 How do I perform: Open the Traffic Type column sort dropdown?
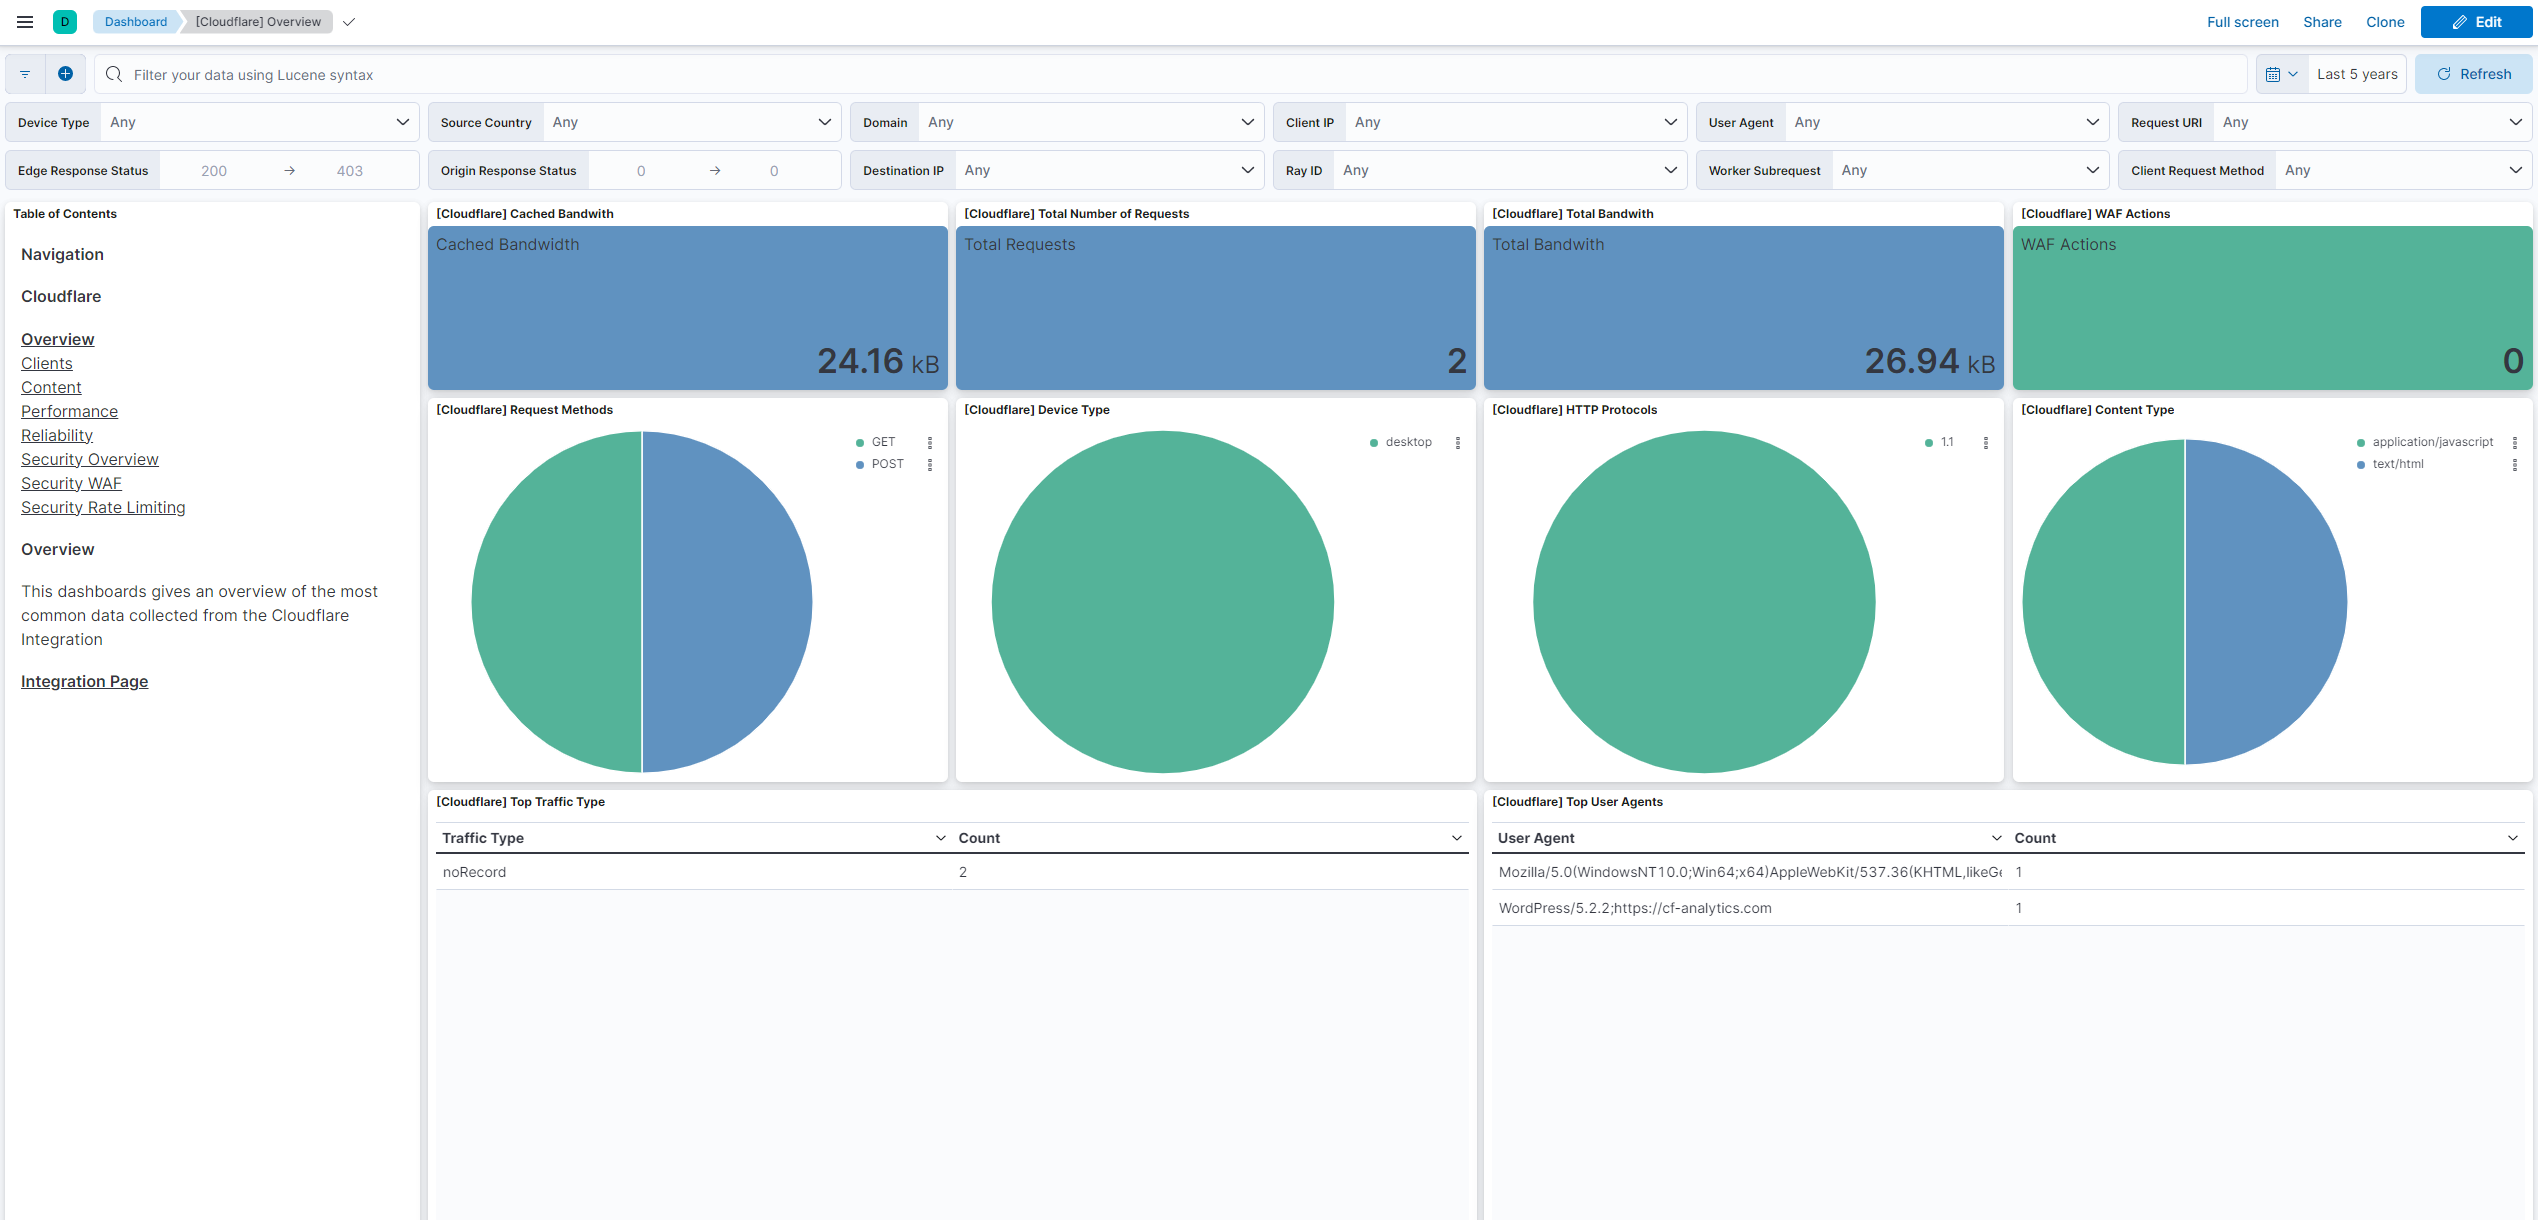(940, 837)
